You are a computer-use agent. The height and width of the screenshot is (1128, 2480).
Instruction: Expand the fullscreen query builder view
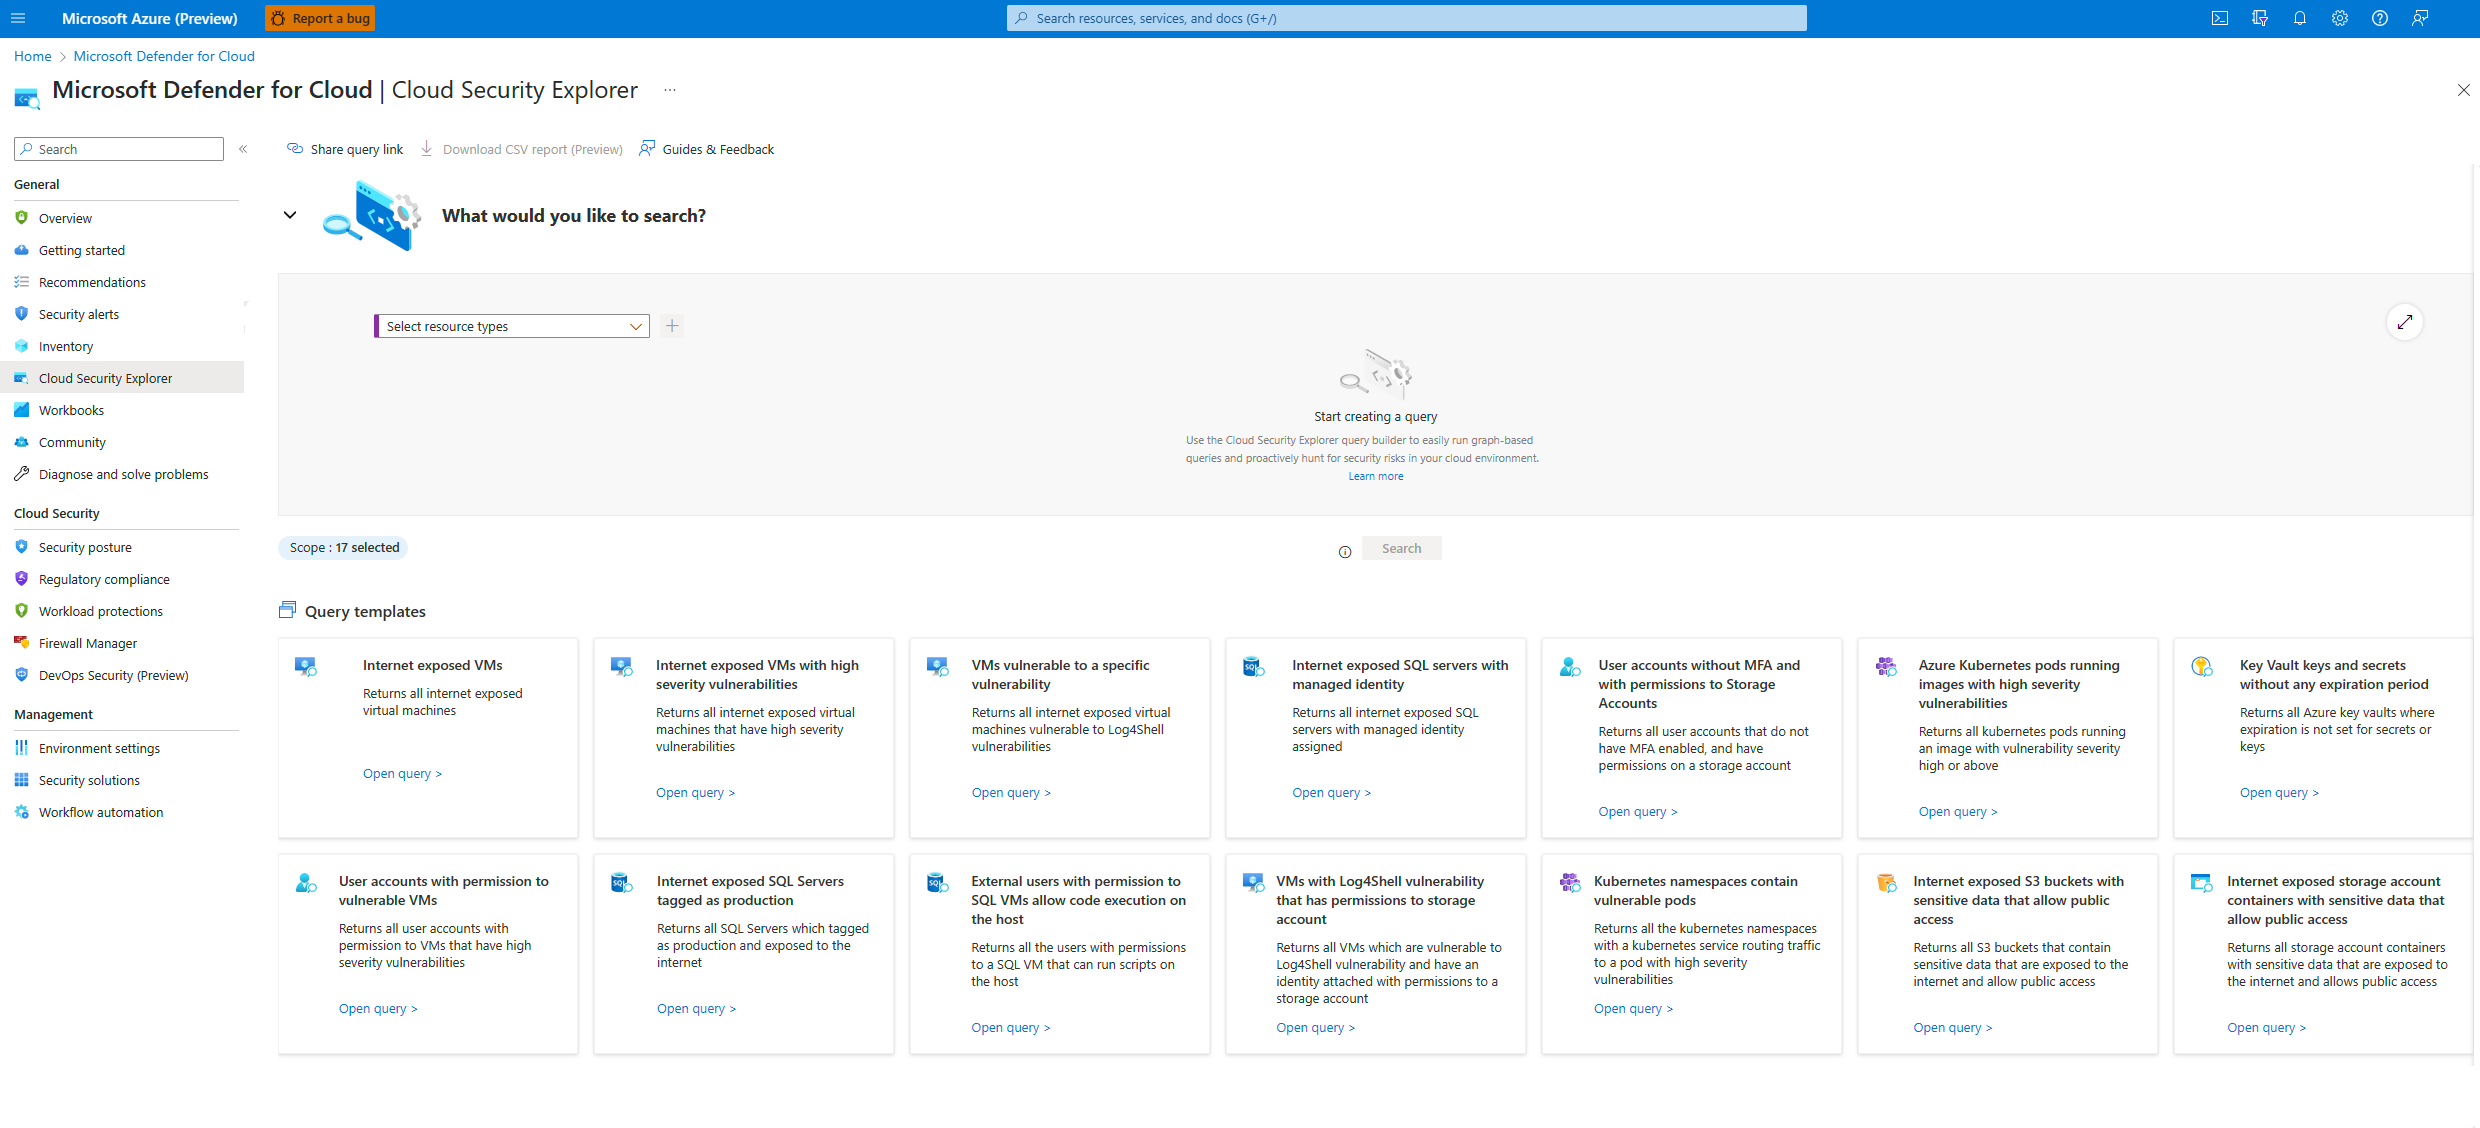tap(2404, 321)
